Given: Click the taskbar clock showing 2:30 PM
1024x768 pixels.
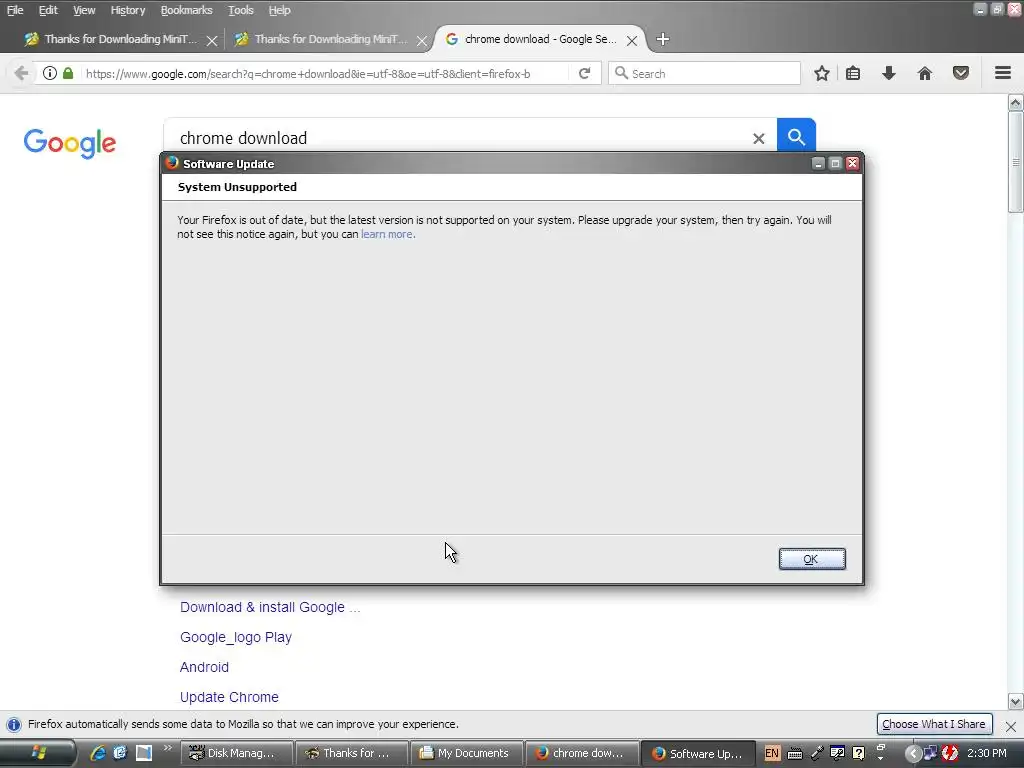Looking at the screenshot, I should pos(987,753).
